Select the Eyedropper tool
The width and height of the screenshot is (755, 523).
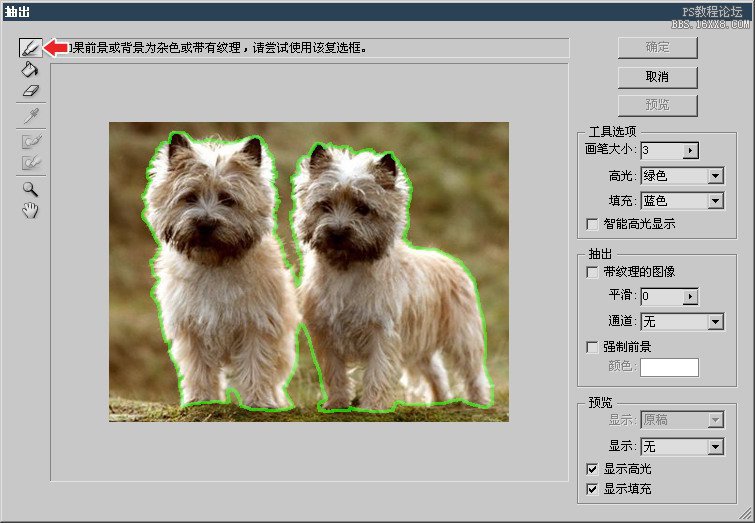(31, 116)
